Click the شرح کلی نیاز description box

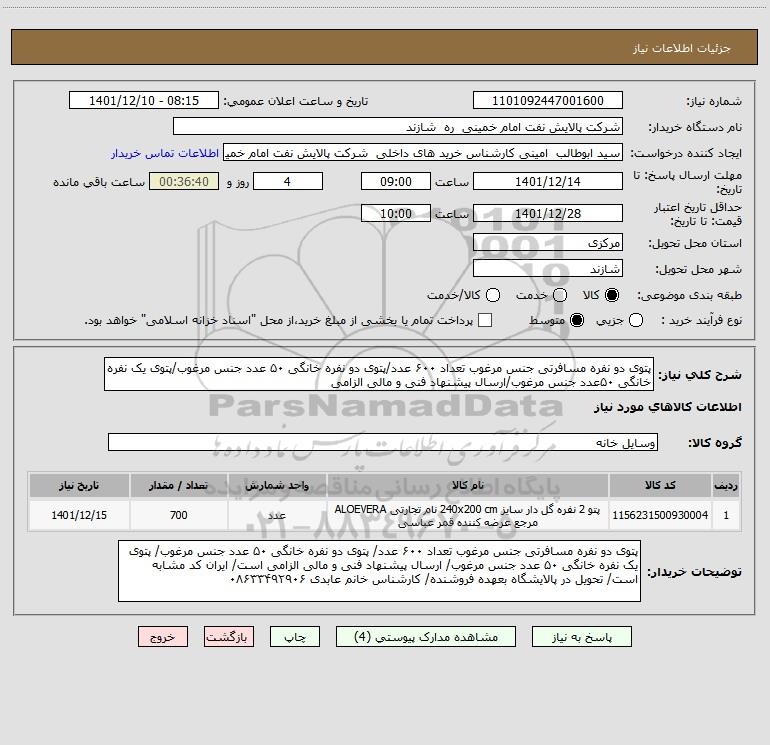click(x=379, y=375)
